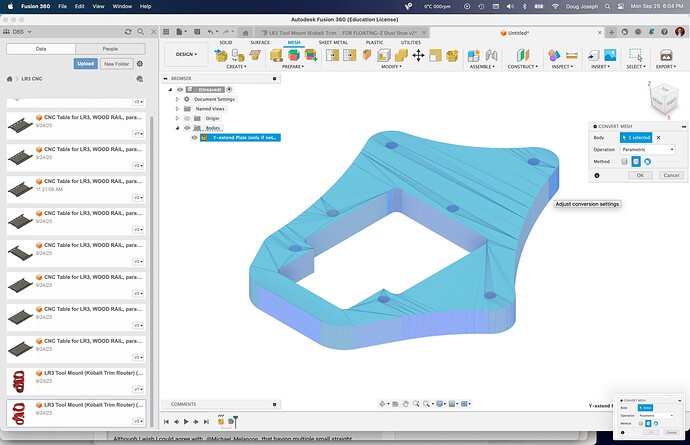Viewport: 690px width, 445px height.
Task: Click the New Component icon in Assemble
Action: pos(473,55)
